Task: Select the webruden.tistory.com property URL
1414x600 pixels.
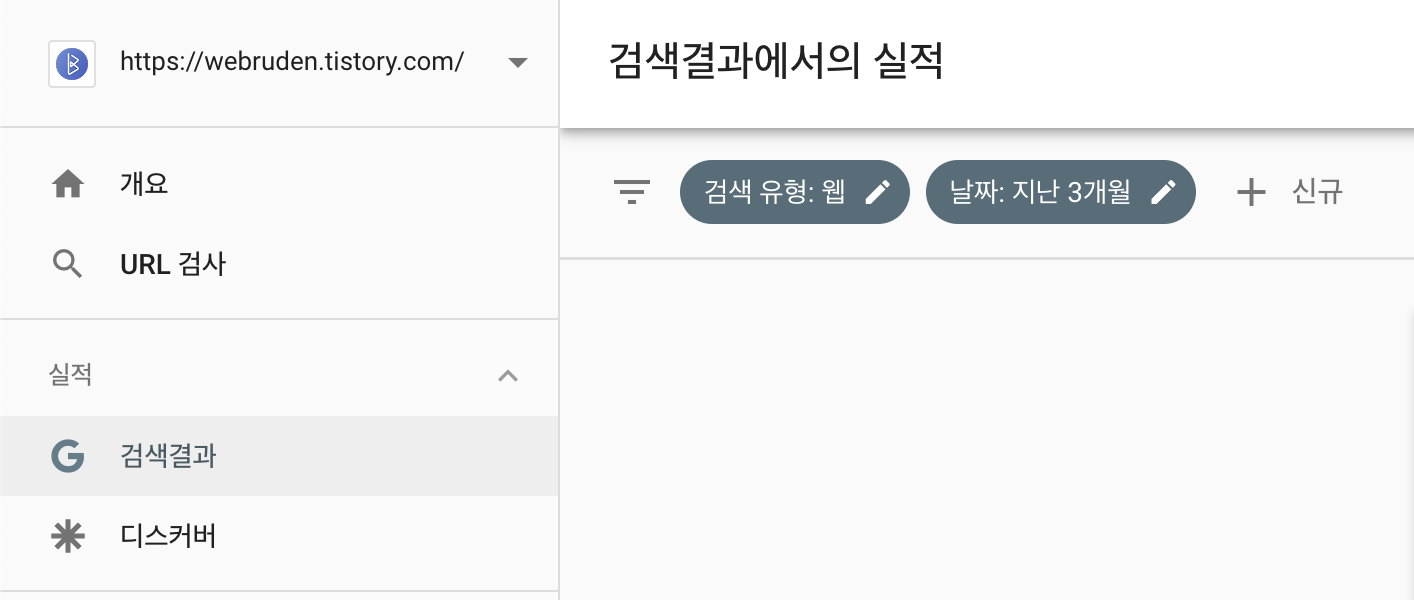Action: tap(292, 62)
